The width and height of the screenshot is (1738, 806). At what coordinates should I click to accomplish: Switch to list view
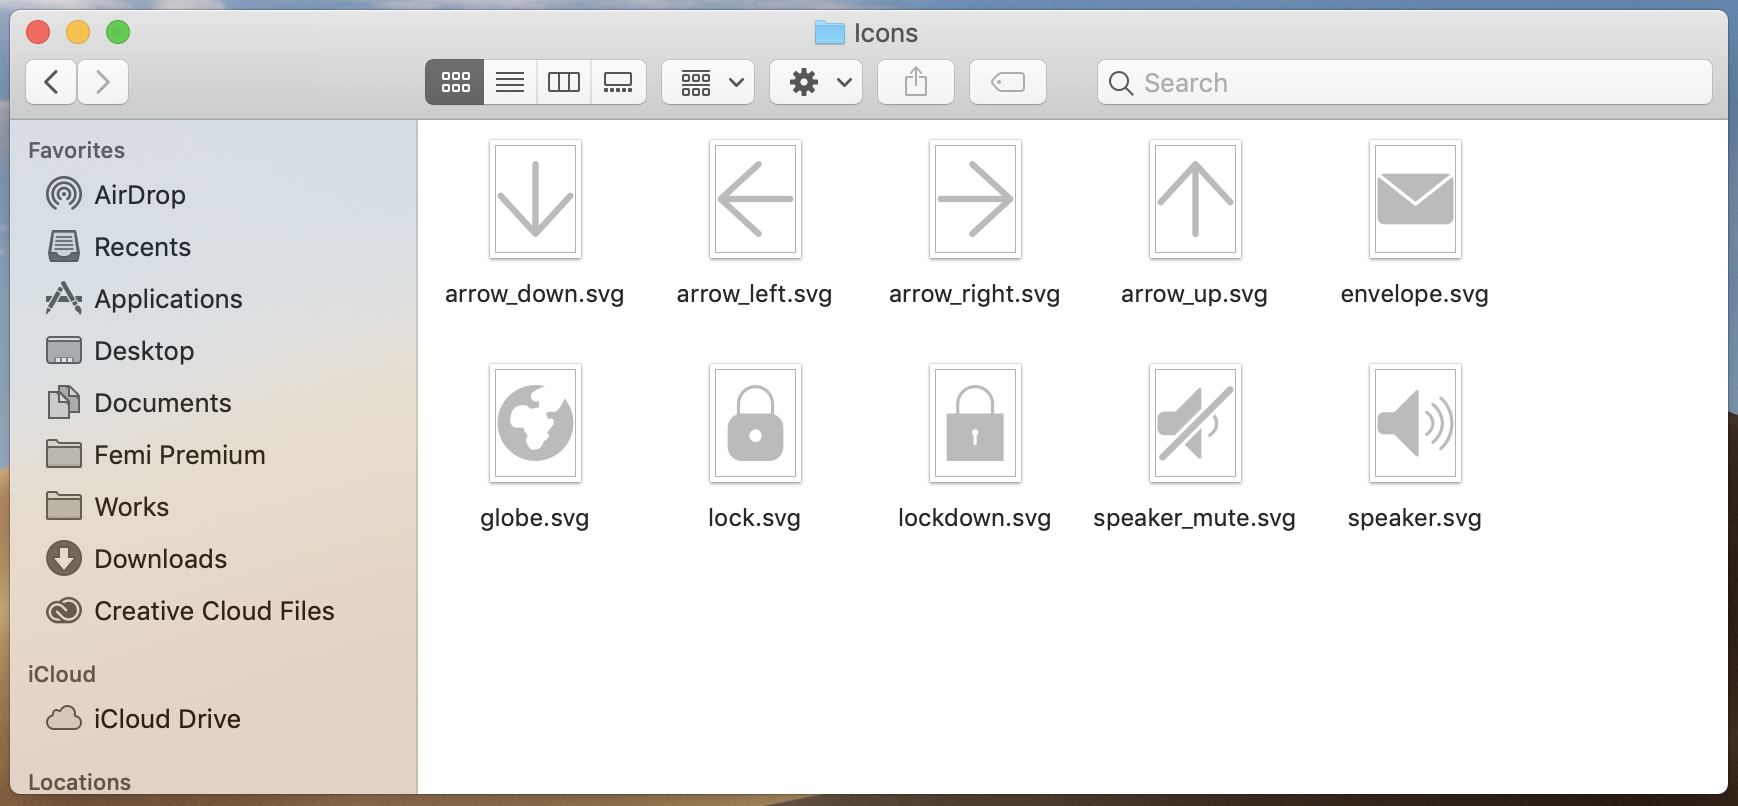coord(510,82)
